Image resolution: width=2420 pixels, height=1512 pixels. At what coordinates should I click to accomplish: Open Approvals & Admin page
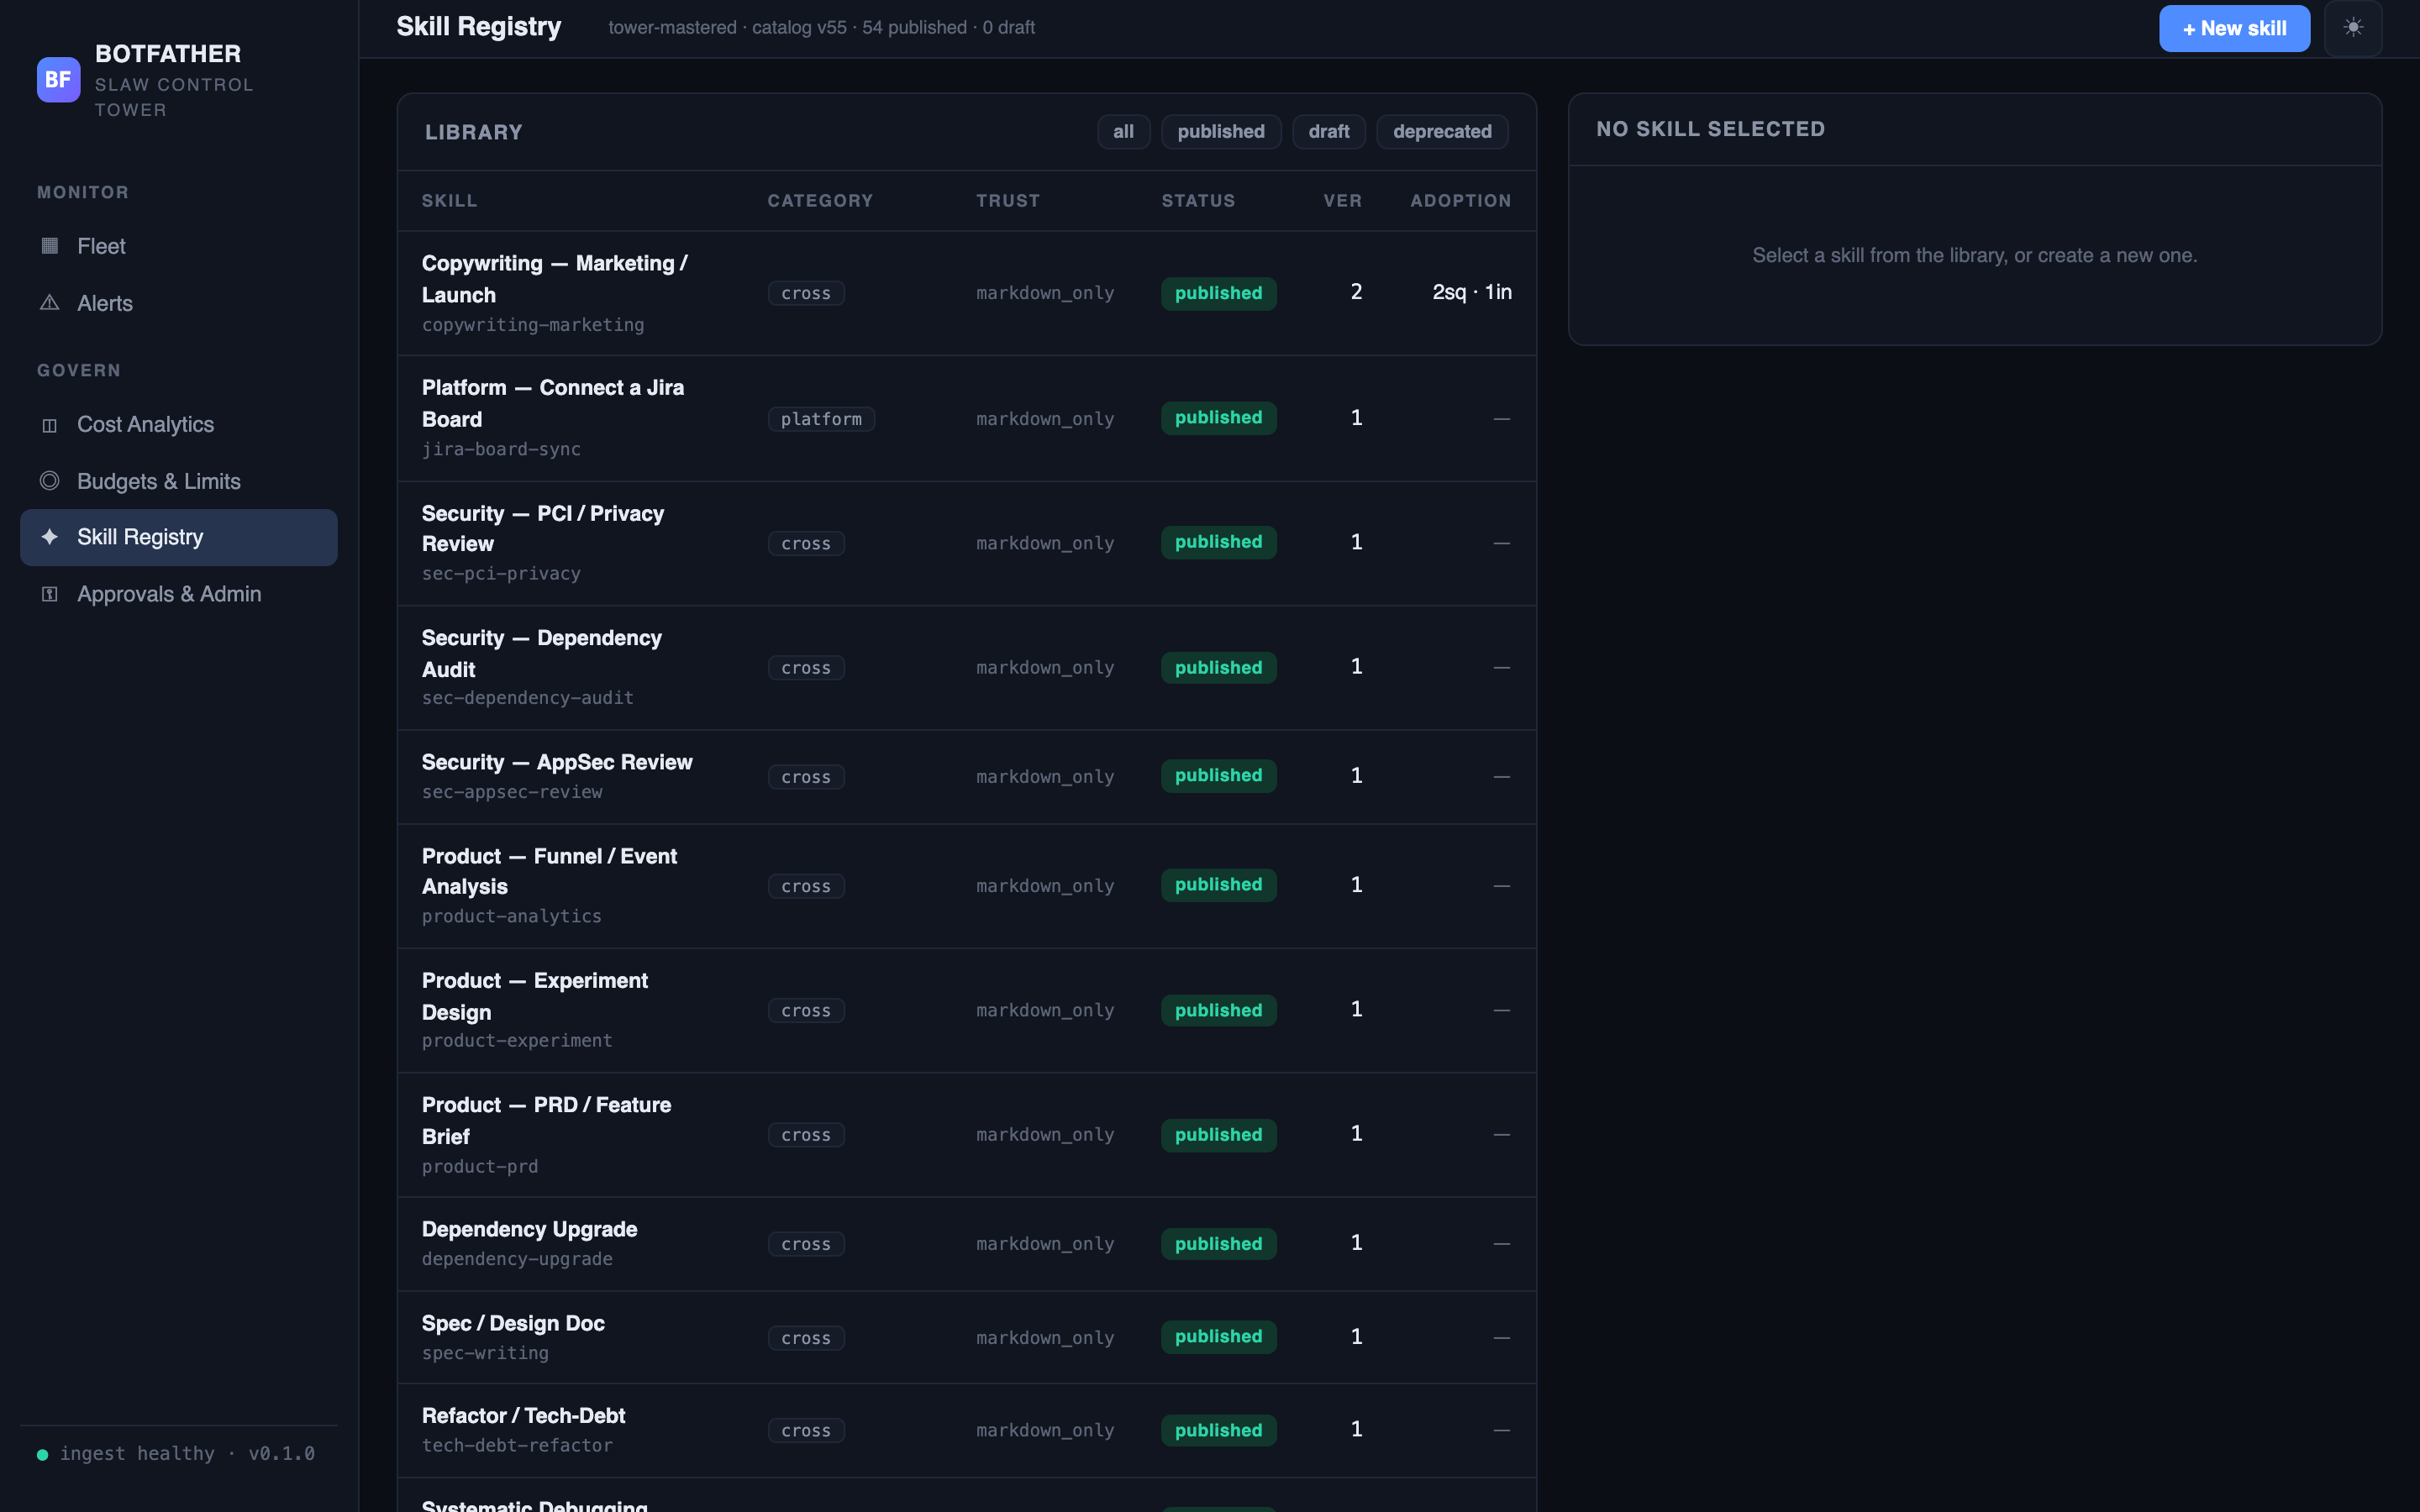(x=179, y=594)
